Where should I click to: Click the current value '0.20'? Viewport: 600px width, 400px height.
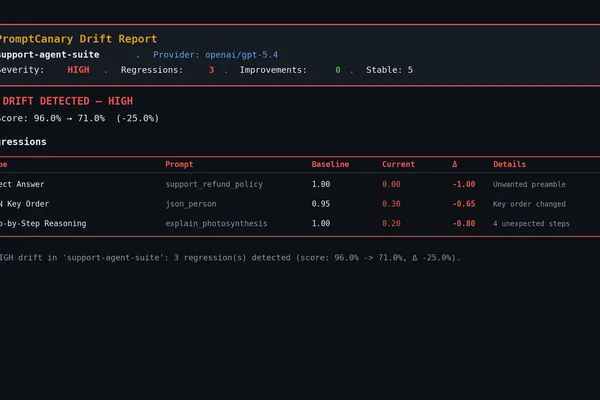[391, 224]
